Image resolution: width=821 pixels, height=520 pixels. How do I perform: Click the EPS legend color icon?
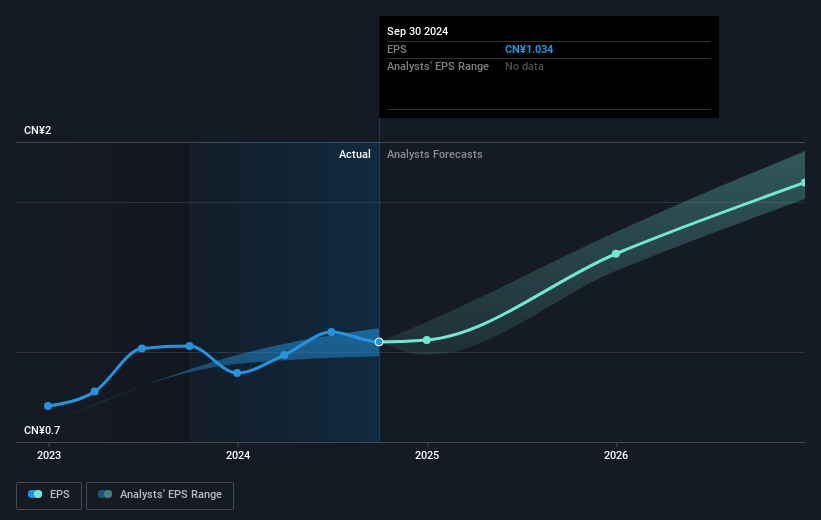tap(35, 494)
